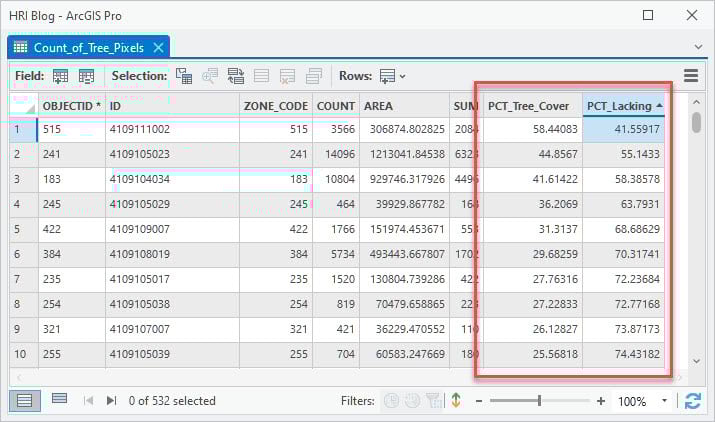Toggle range filter icon
The height and width of the screenshot is (422, 715).
click(x=413, y=401)
